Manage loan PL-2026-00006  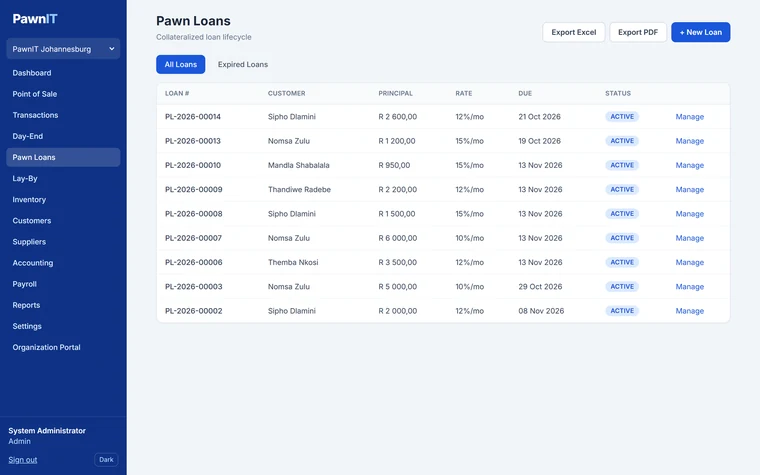690,262
